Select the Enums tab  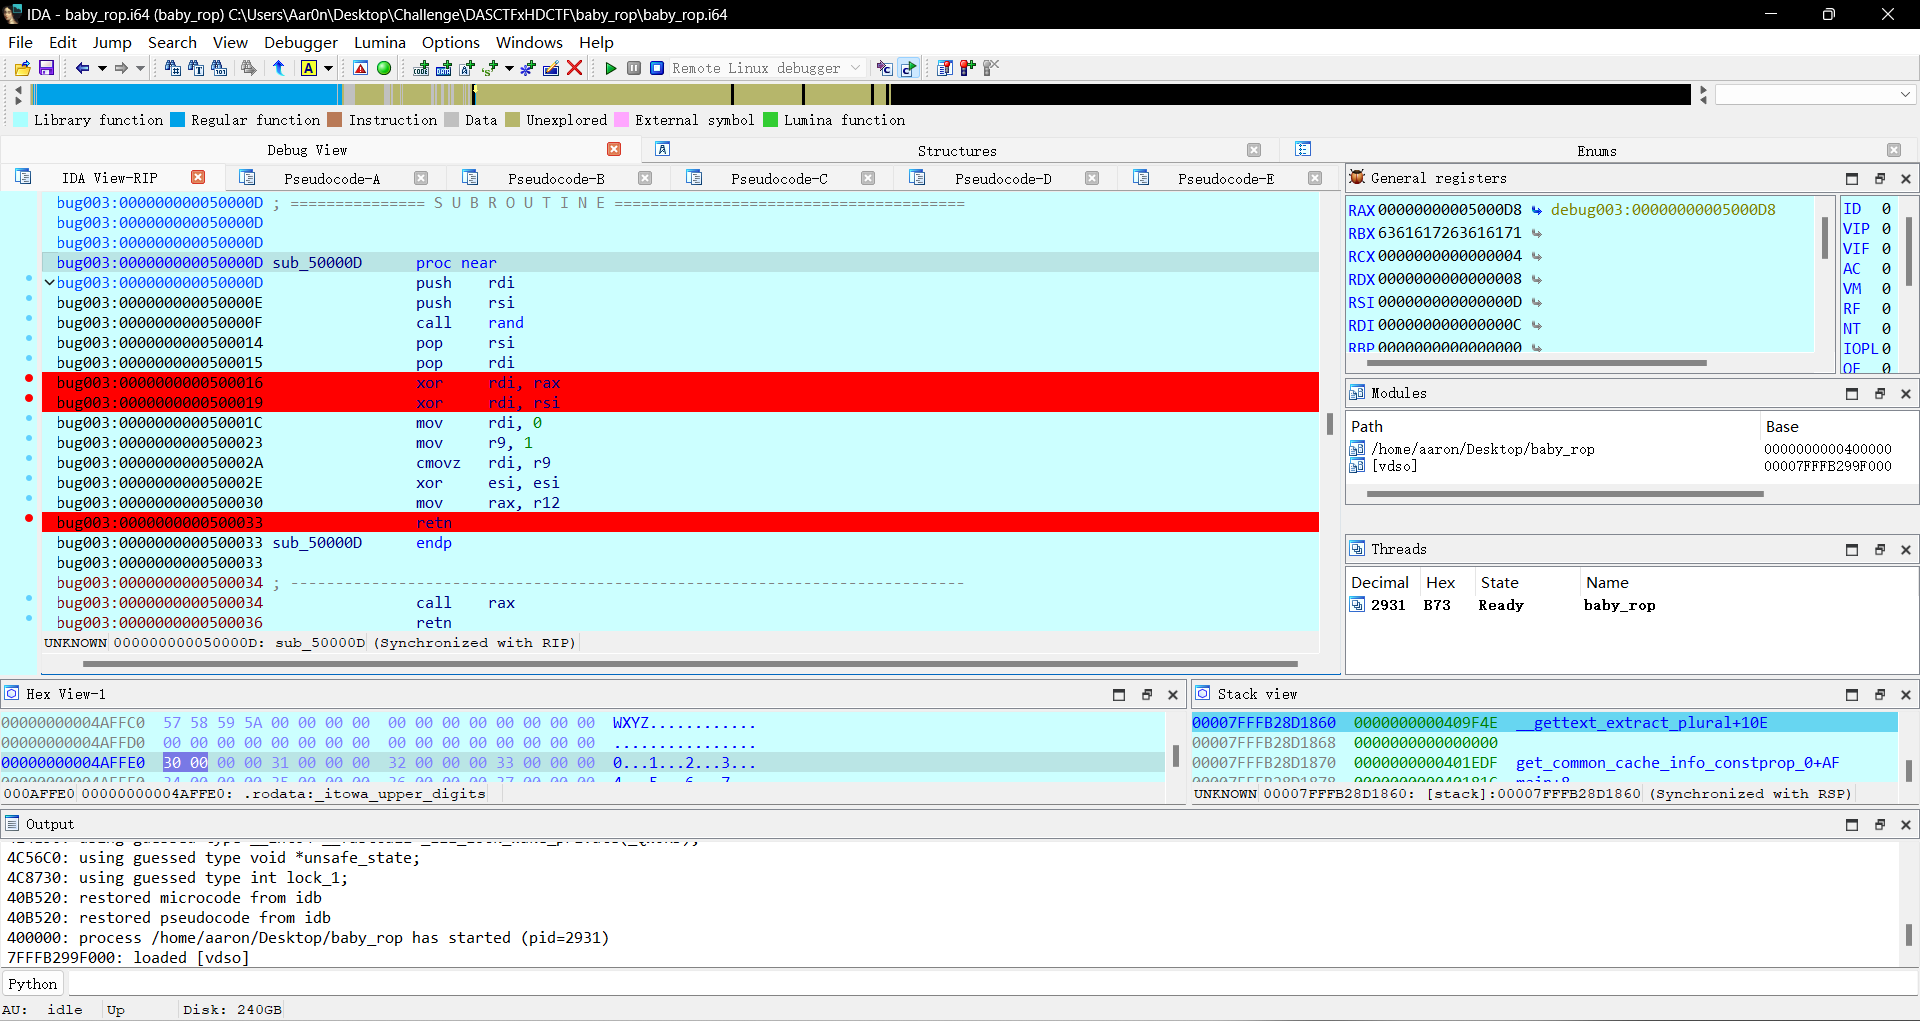click(x=1597, y=151)
